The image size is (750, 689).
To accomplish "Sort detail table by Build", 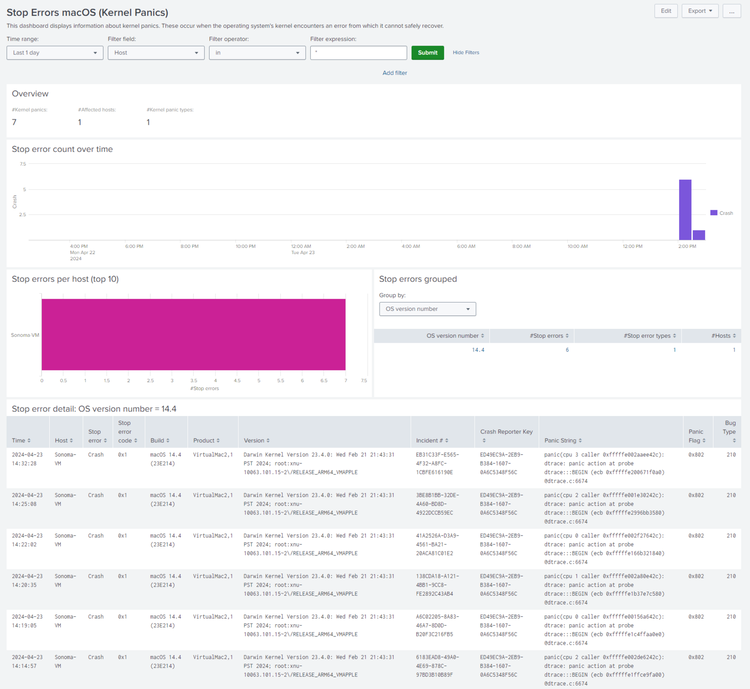I will pos(160,441).
